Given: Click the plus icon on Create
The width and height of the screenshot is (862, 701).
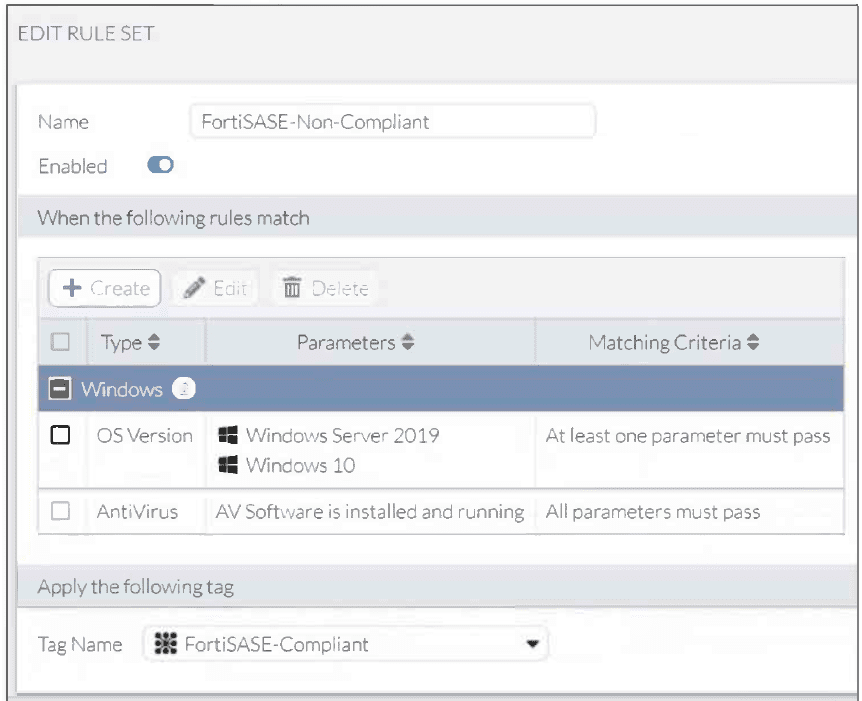Looking at the screenshot, I should click(x=72, y=288).
